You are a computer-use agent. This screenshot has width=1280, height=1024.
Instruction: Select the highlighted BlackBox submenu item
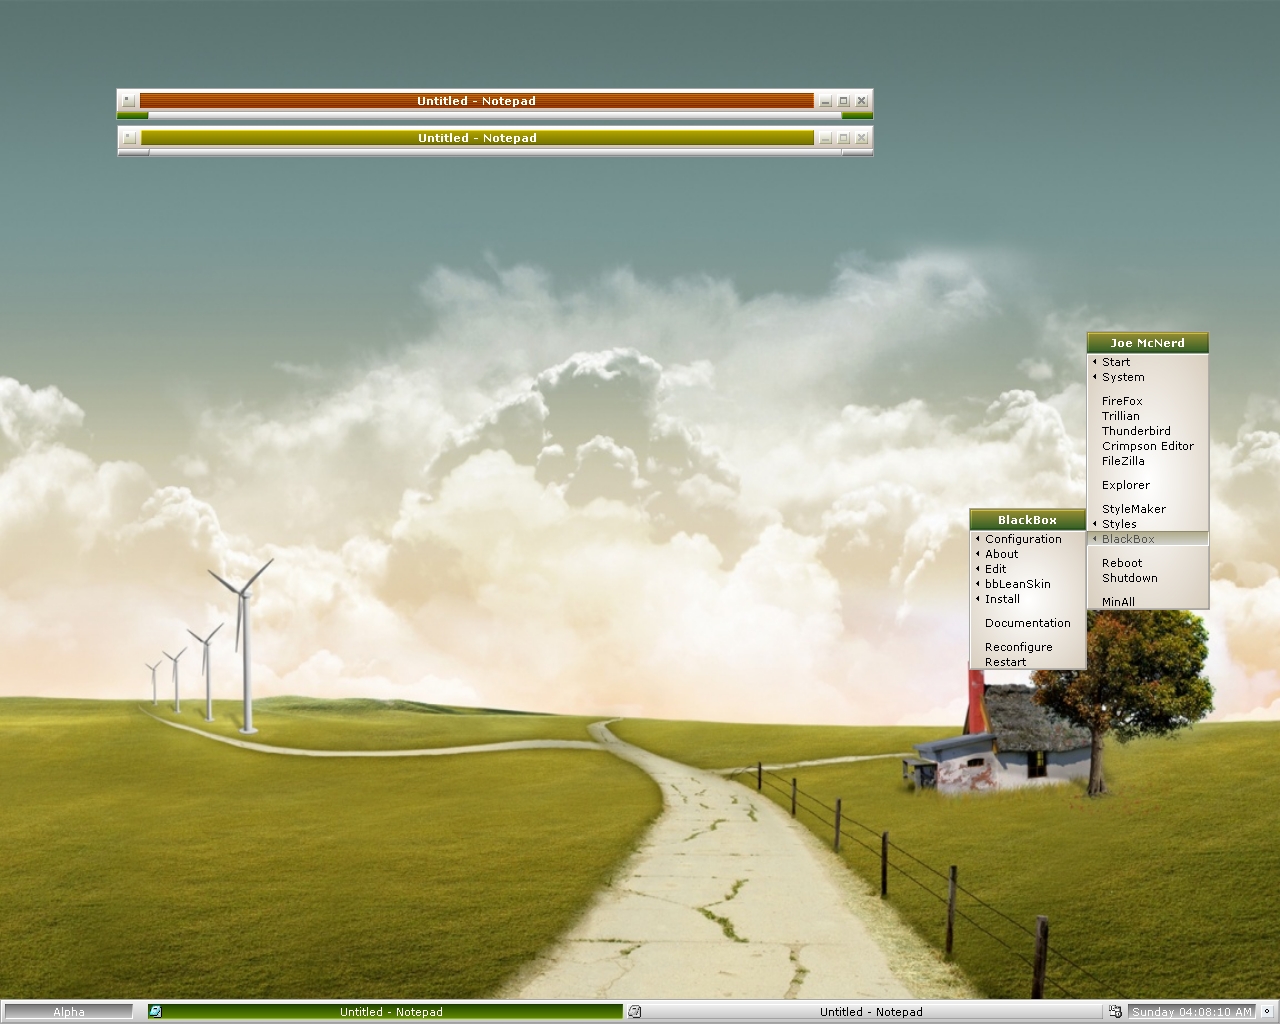tap(1148, 539)
